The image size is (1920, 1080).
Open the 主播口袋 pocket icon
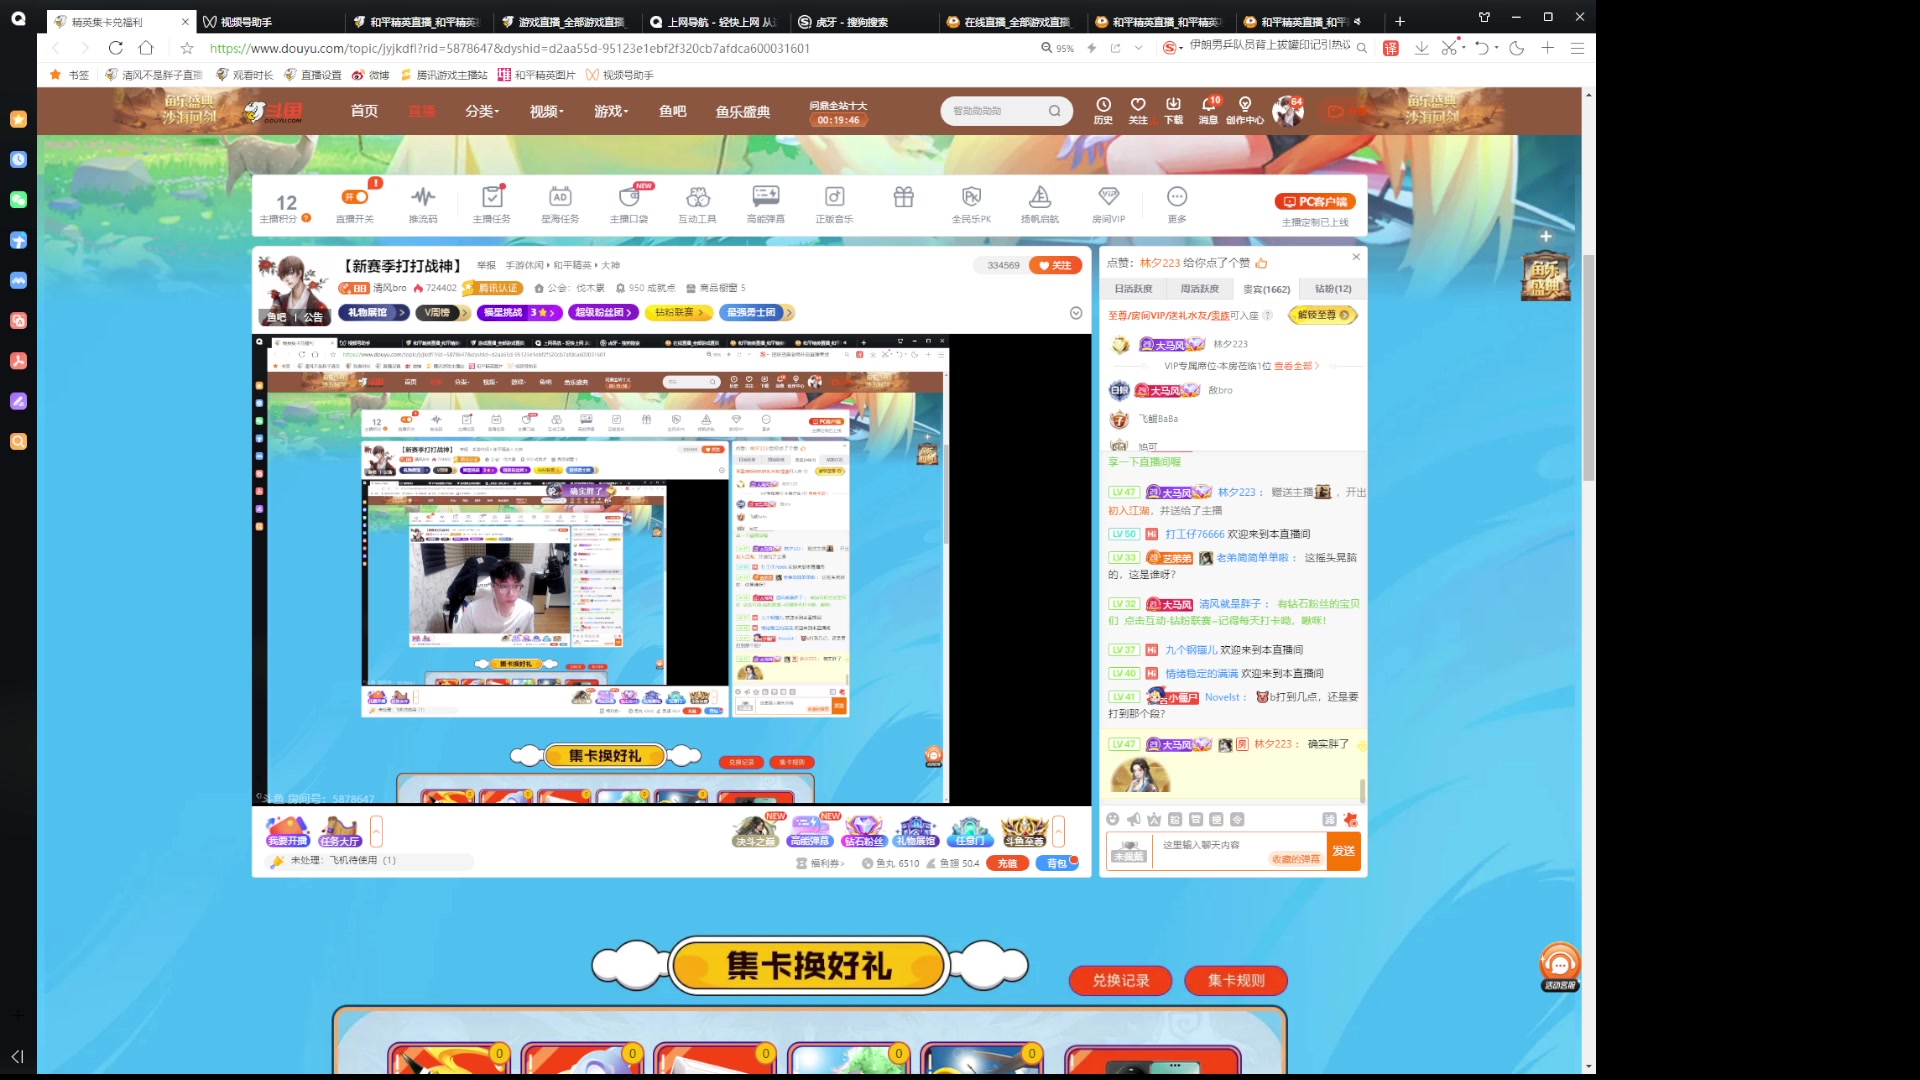629,203
